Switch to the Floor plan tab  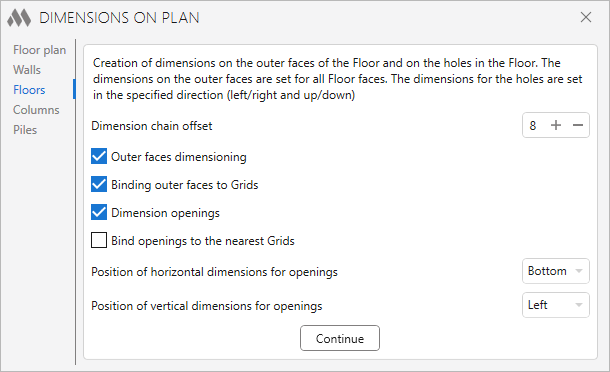coord(40,50)
